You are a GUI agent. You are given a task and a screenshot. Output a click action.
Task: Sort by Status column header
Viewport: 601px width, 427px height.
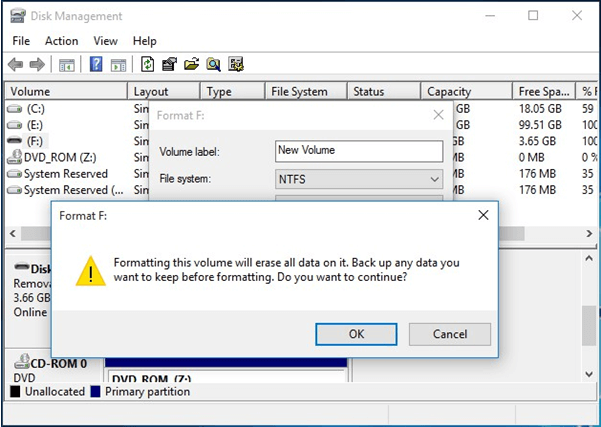coord(384,92)
